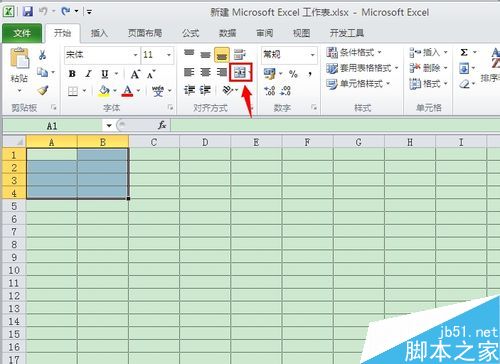Open 条件格式 (Conditional Formatting) menu
500x364 pixels.
[x=354, y=52]
